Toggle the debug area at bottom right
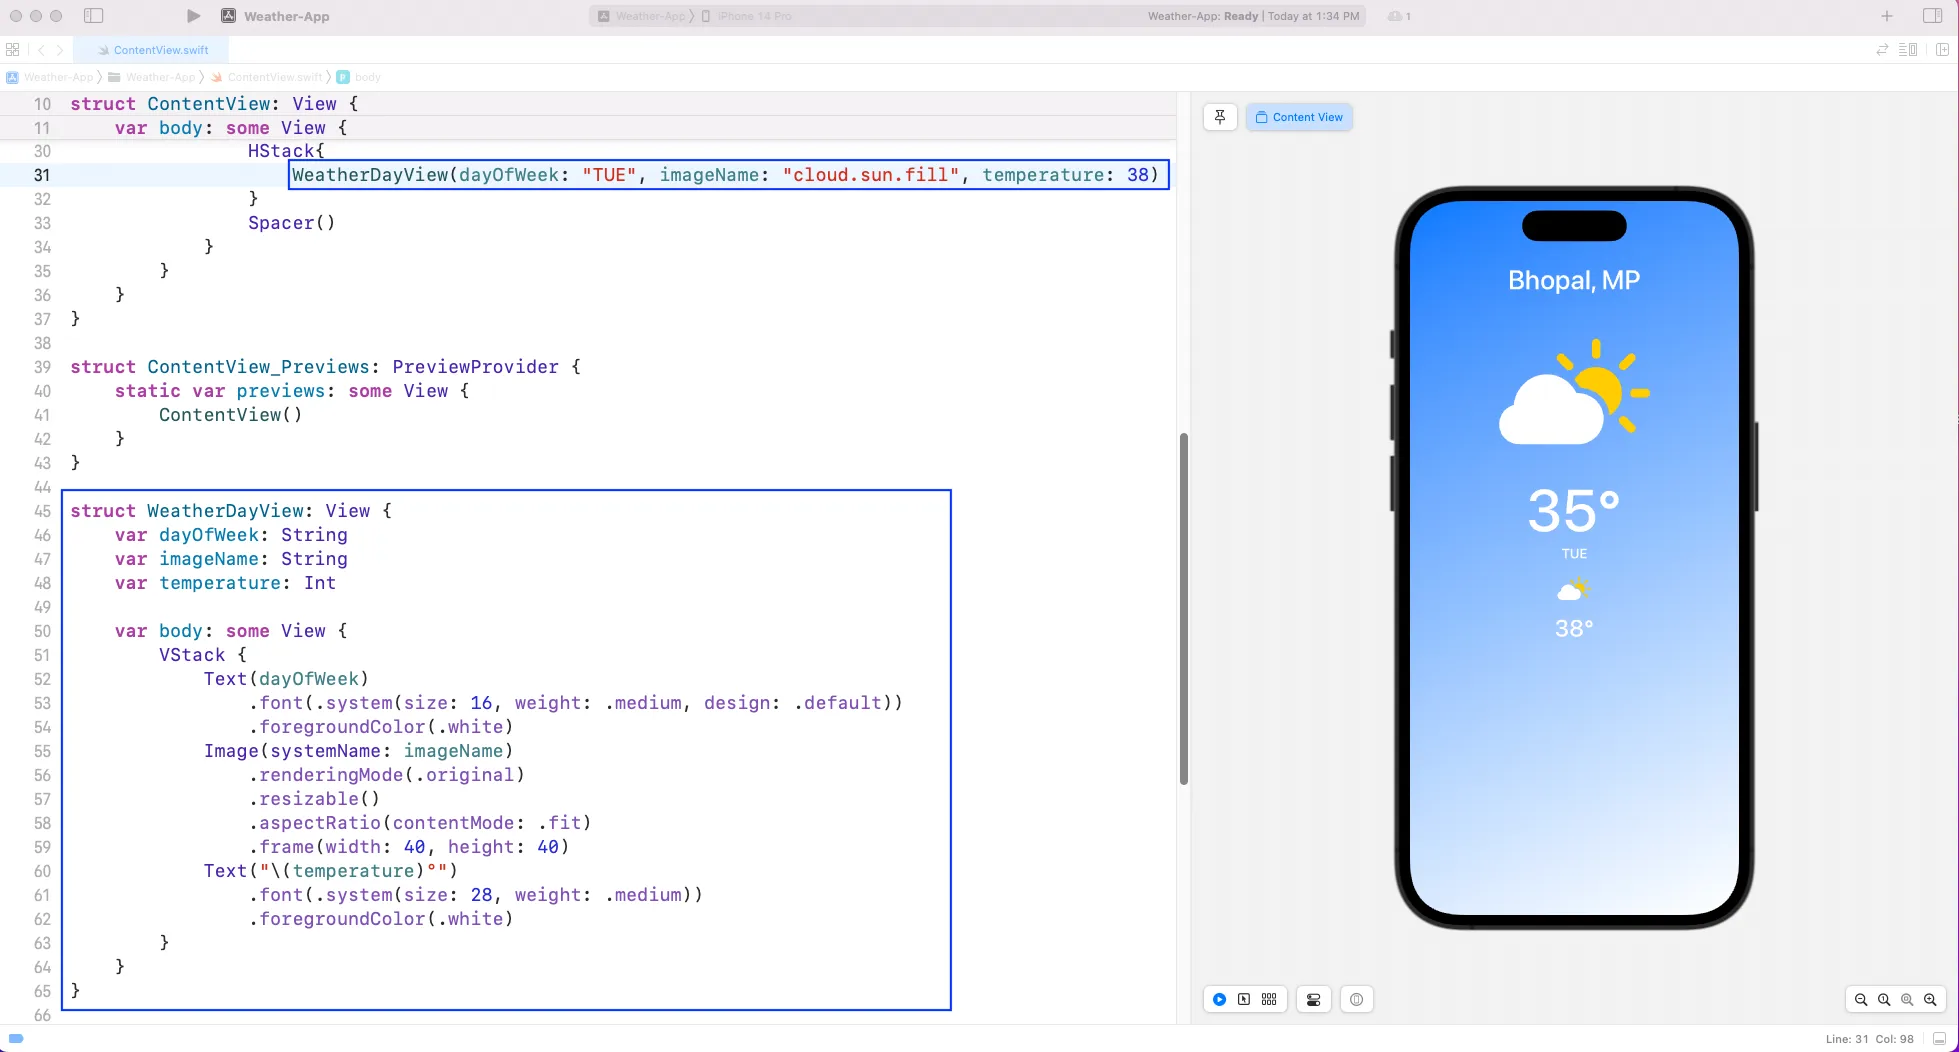This screenshot has height=1052, width=1959. pos(1939,1039)
